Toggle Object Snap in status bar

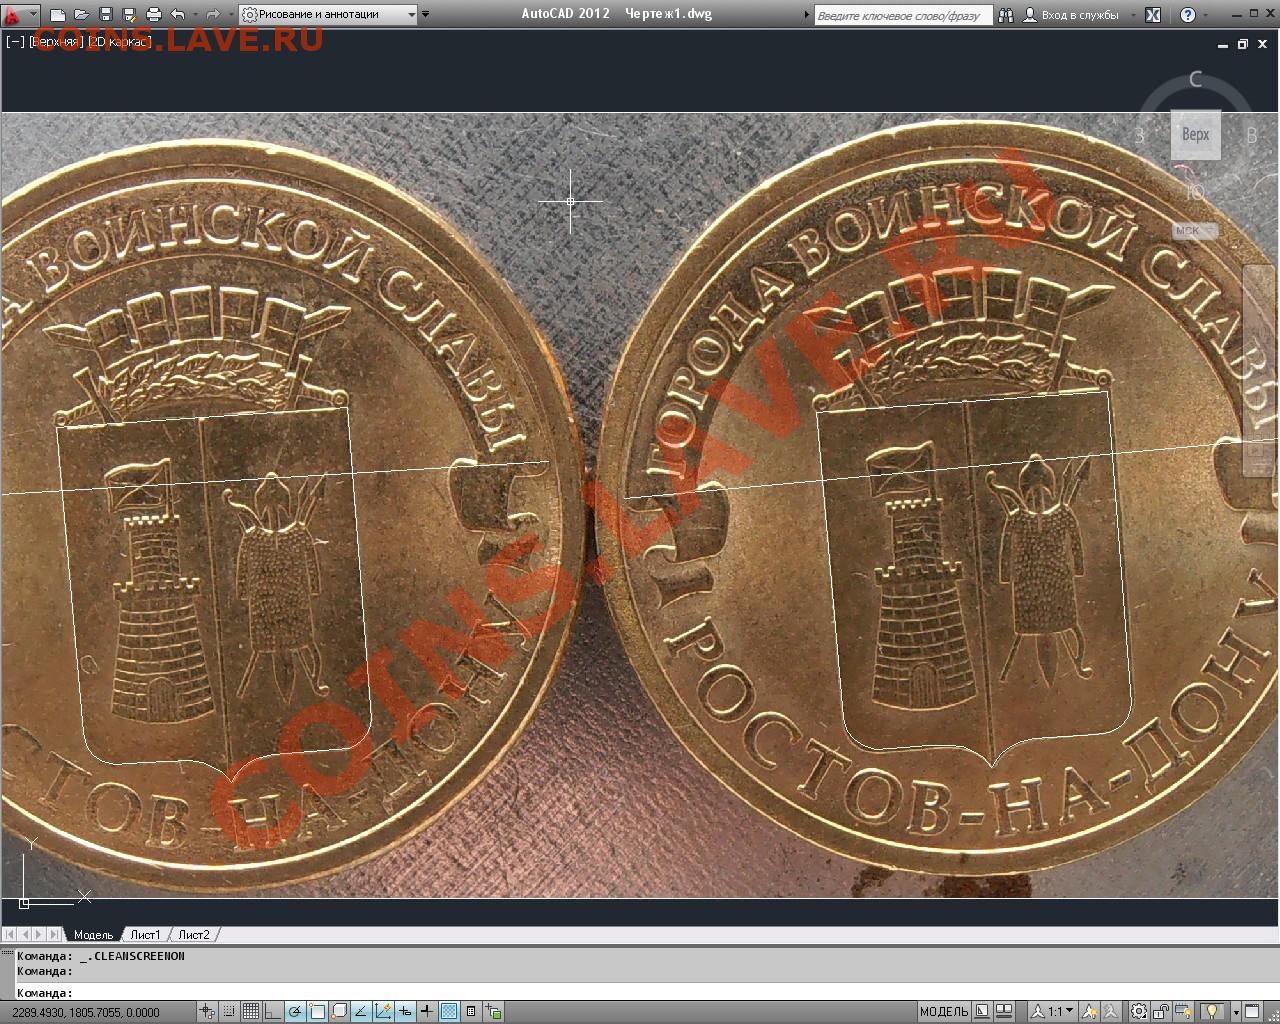click(x=317, y=1012)
